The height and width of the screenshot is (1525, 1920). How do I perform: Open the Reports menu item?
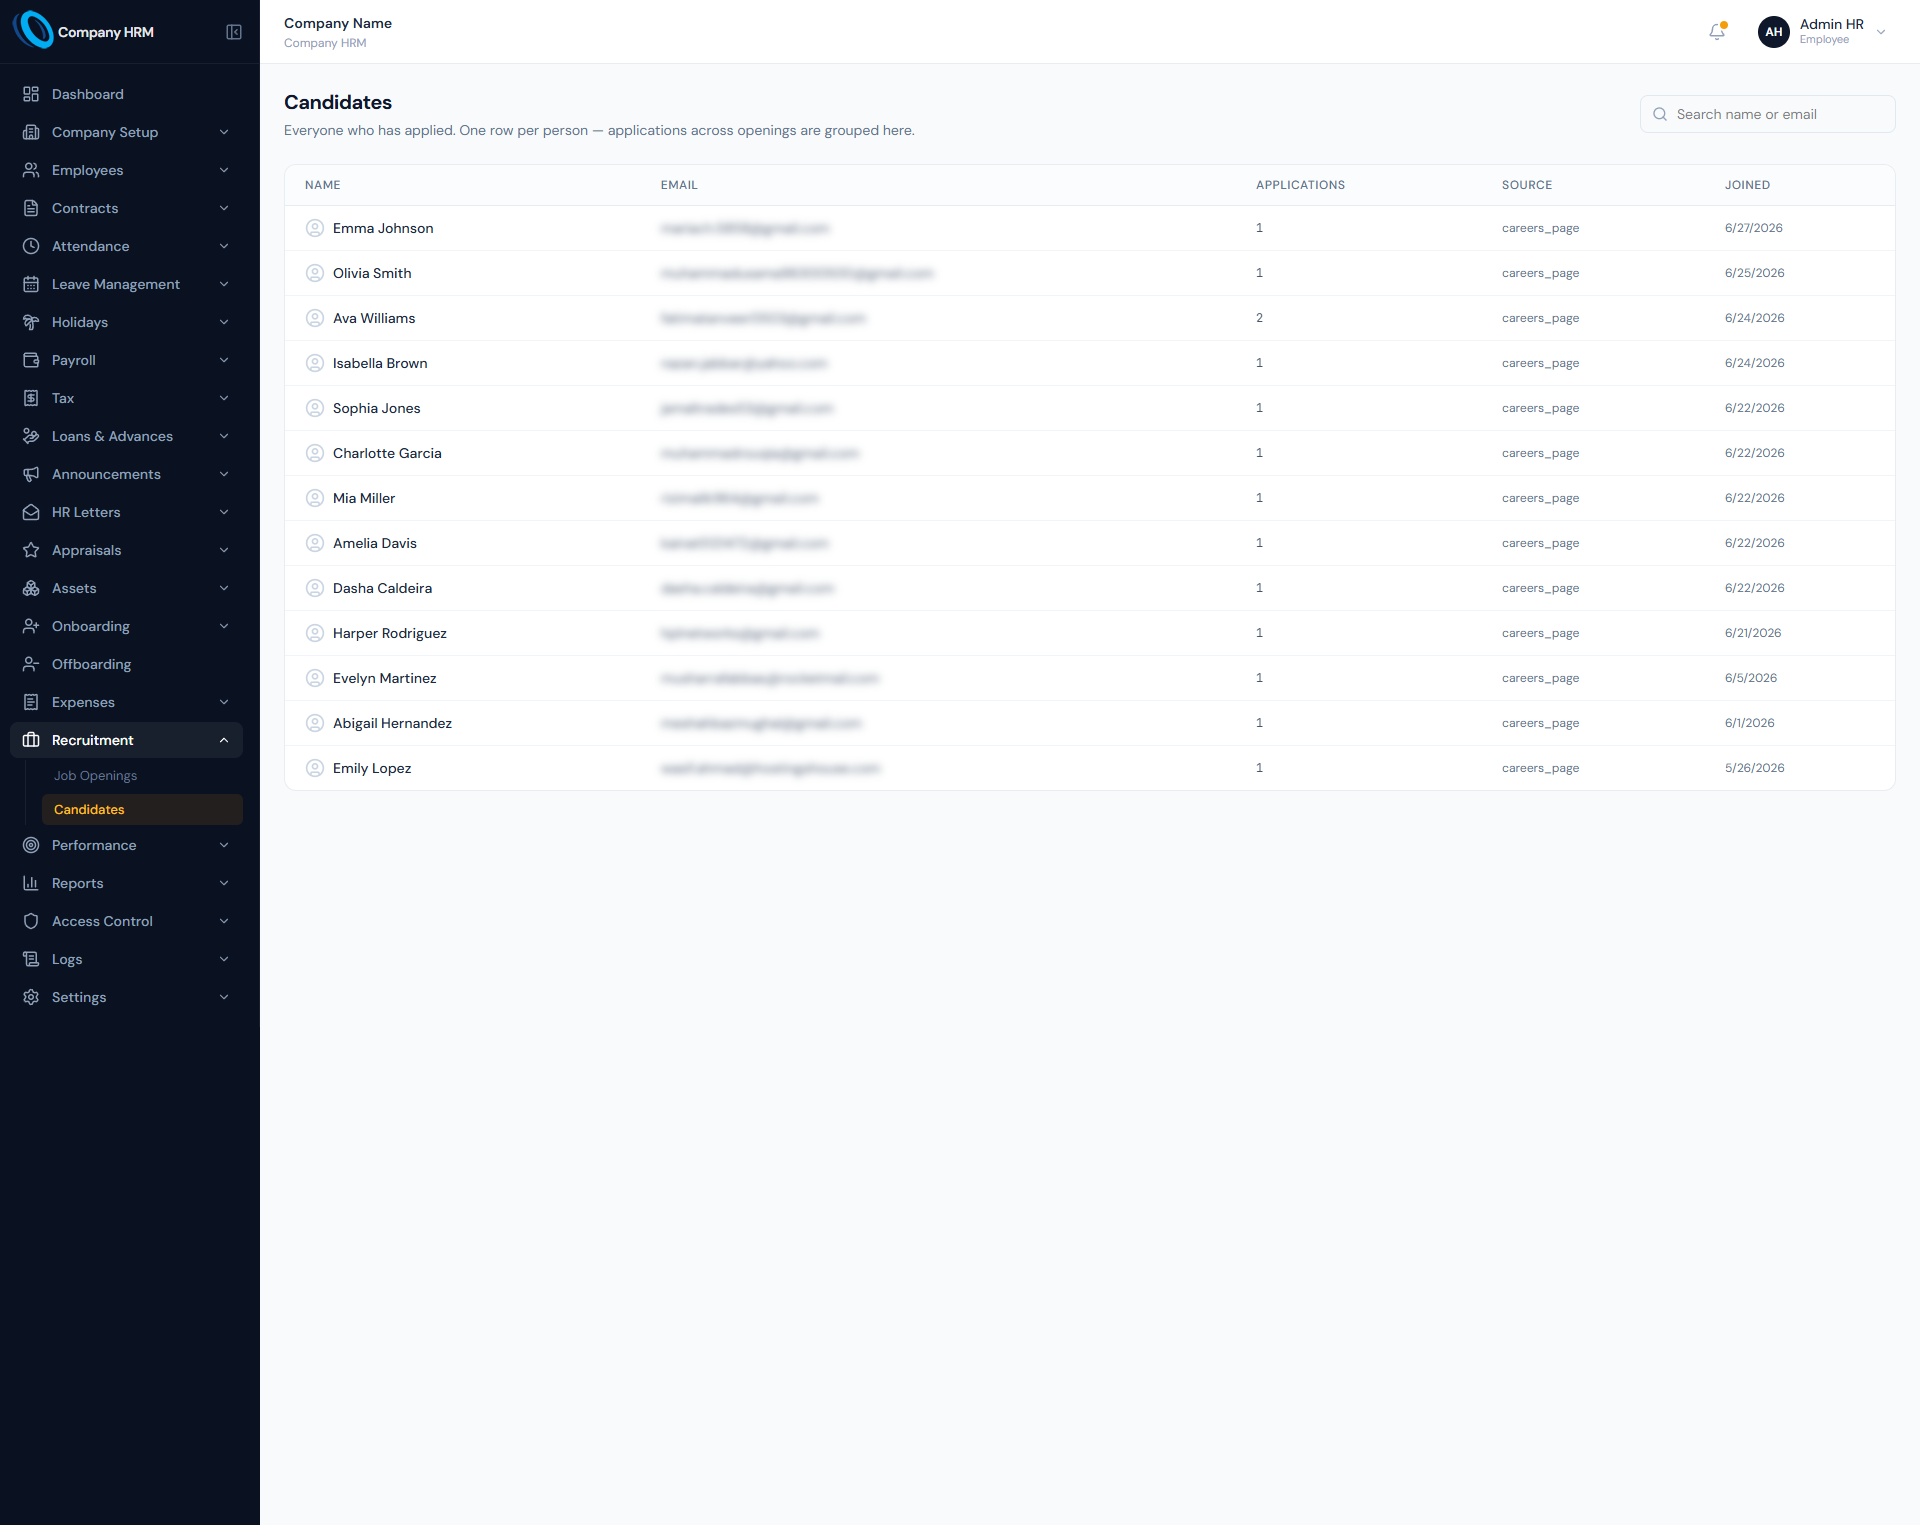[126, 883]
